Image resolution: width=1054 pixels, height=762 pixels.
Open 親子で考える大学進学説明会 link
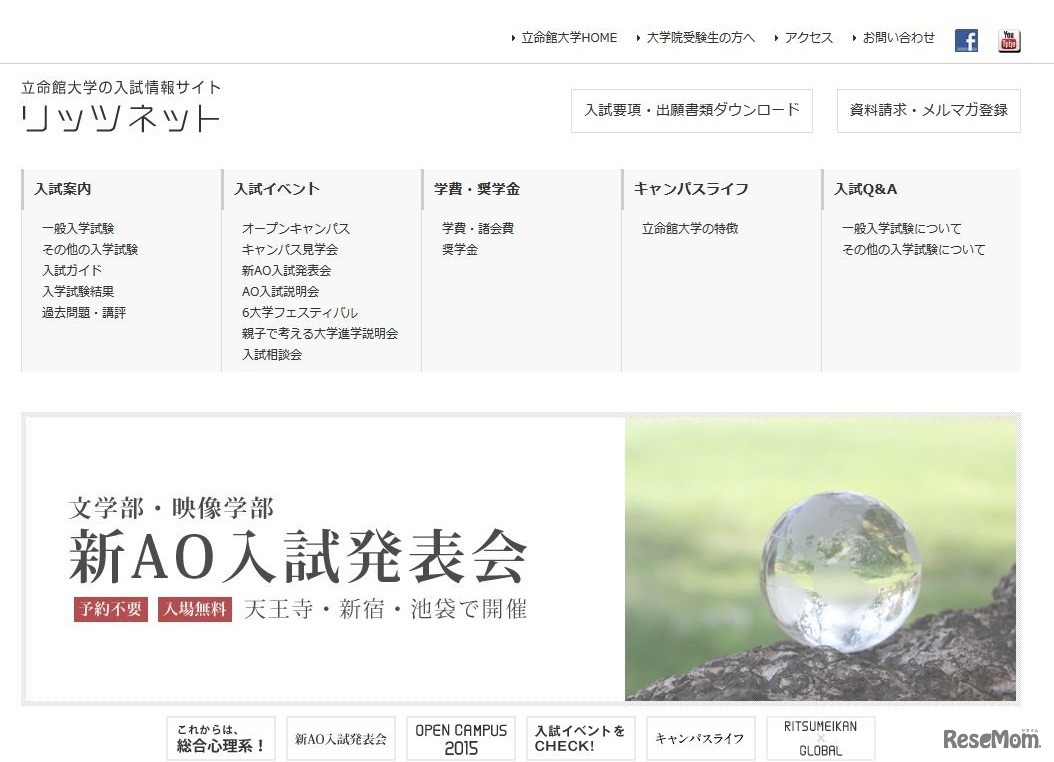320,333
